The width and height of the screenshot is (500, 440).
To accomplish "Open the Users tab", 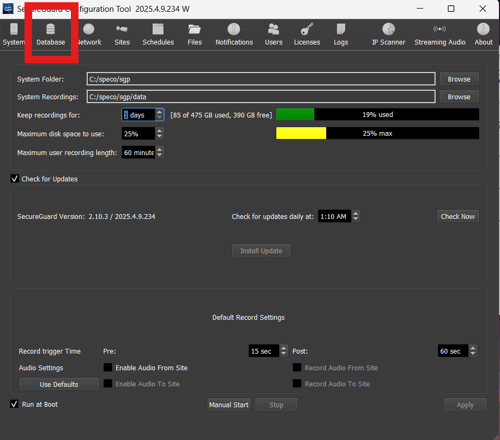I will [274, 34].
